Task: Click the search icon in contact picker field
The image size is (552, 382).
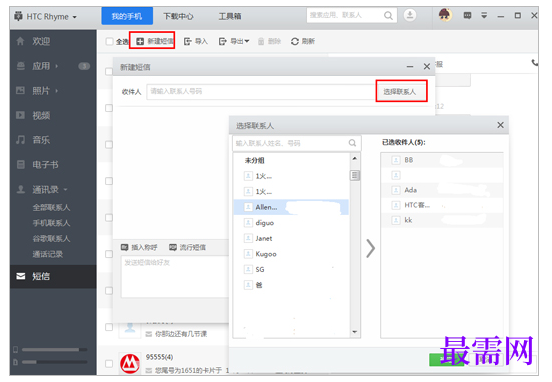Action: (352, 143)
